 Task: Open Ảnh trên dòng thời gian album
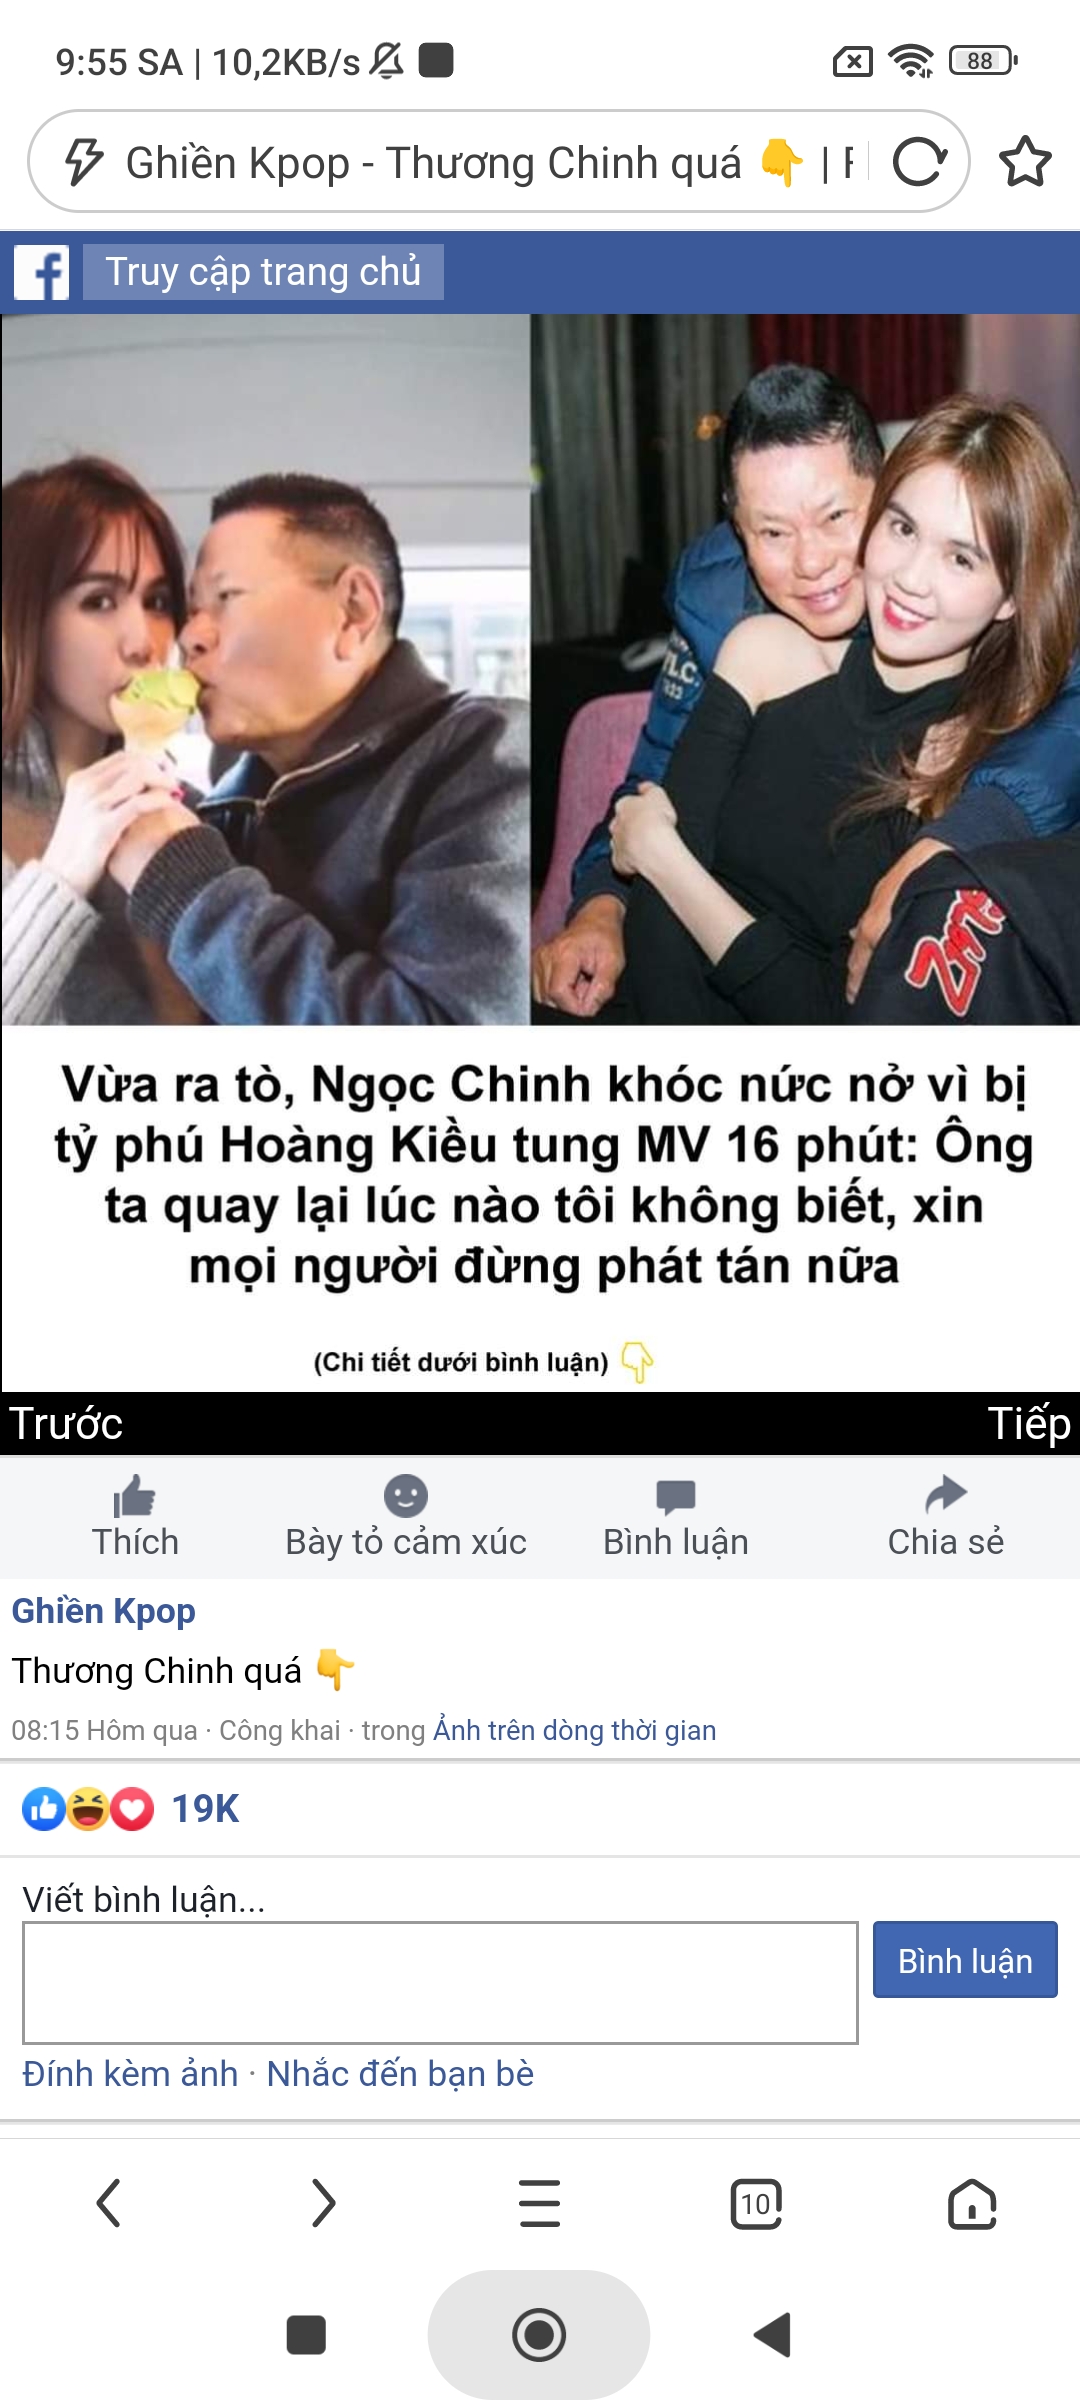click(575, 1730)
